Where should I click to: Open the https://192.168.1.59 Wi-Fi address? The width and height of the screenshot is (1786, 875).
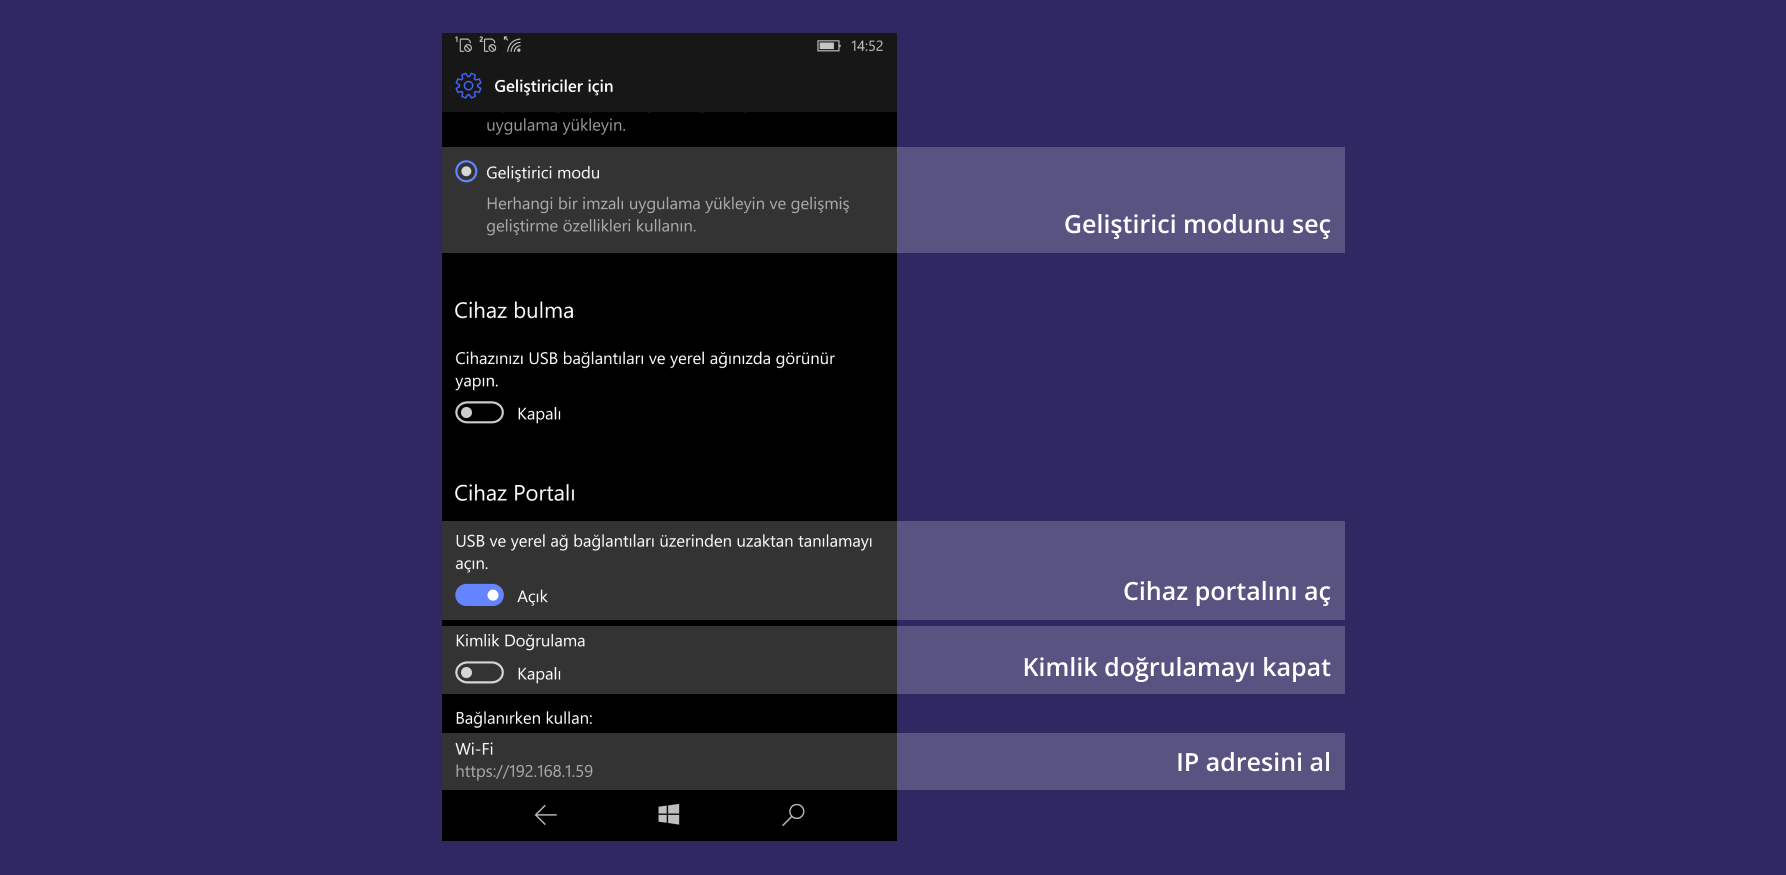tap(524, 771)
